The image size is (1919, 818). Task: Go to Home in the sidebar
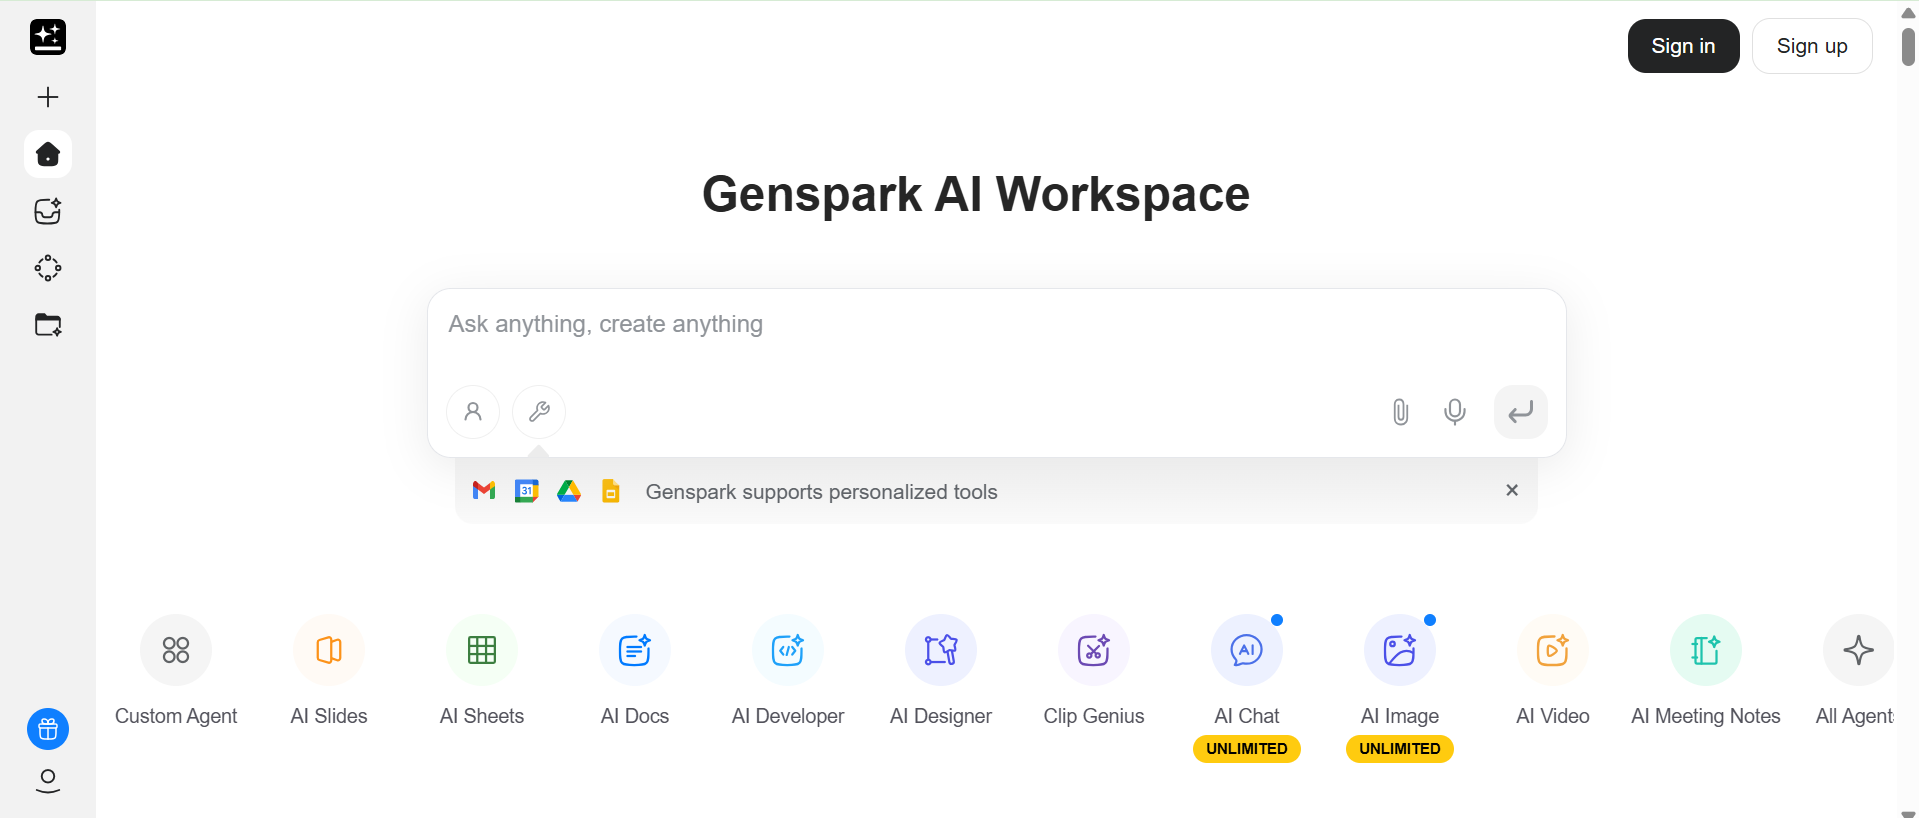coord(48,154)
